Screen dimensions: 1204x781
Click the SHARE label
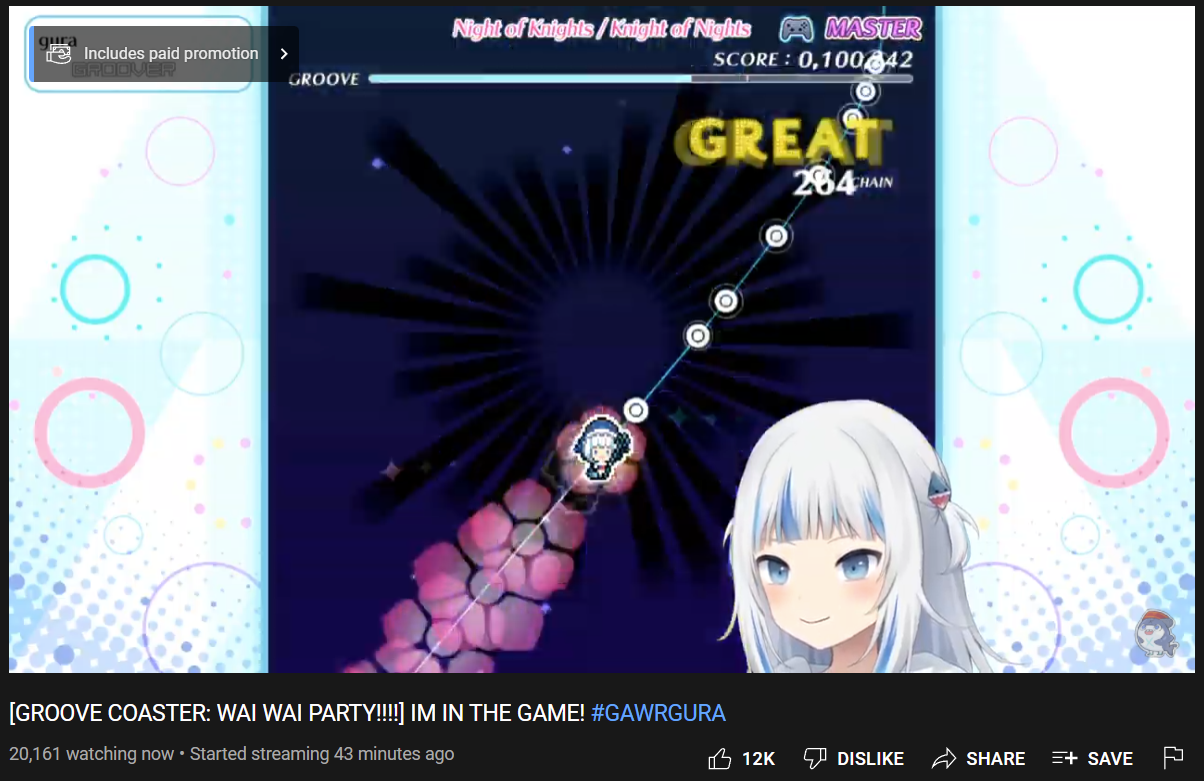tap(995, 759)
